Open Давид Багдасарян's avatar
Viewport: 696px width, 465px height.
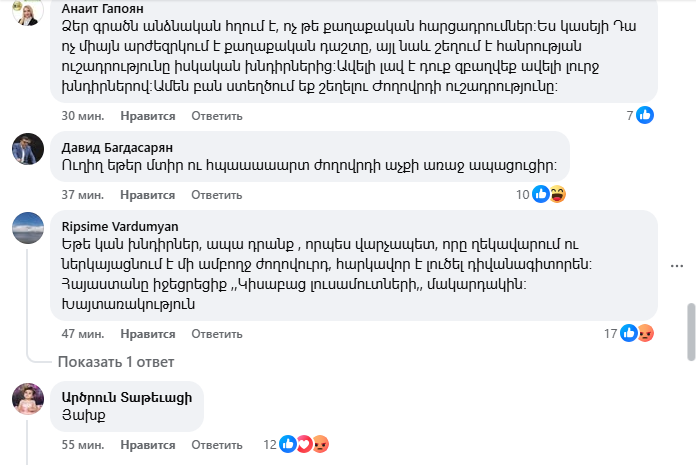click(26, 149)
